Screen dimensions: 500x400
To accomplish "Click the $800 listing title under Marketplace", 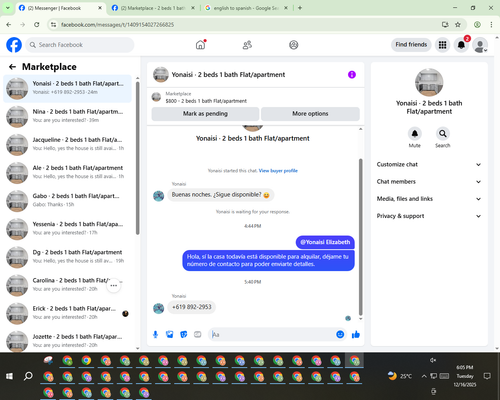I will pos(206,101).
